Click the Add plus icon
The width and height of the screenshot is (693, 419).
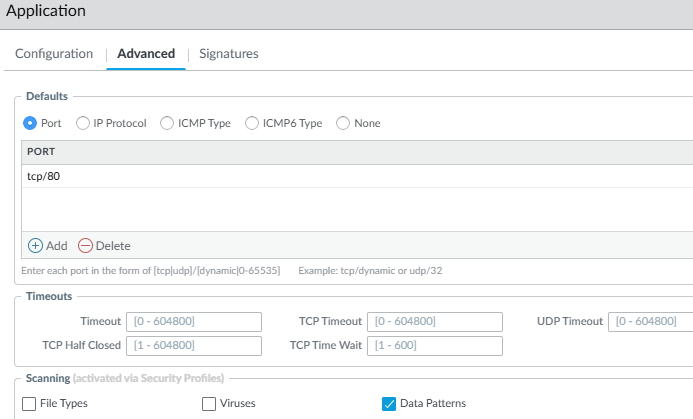point(35,245)
